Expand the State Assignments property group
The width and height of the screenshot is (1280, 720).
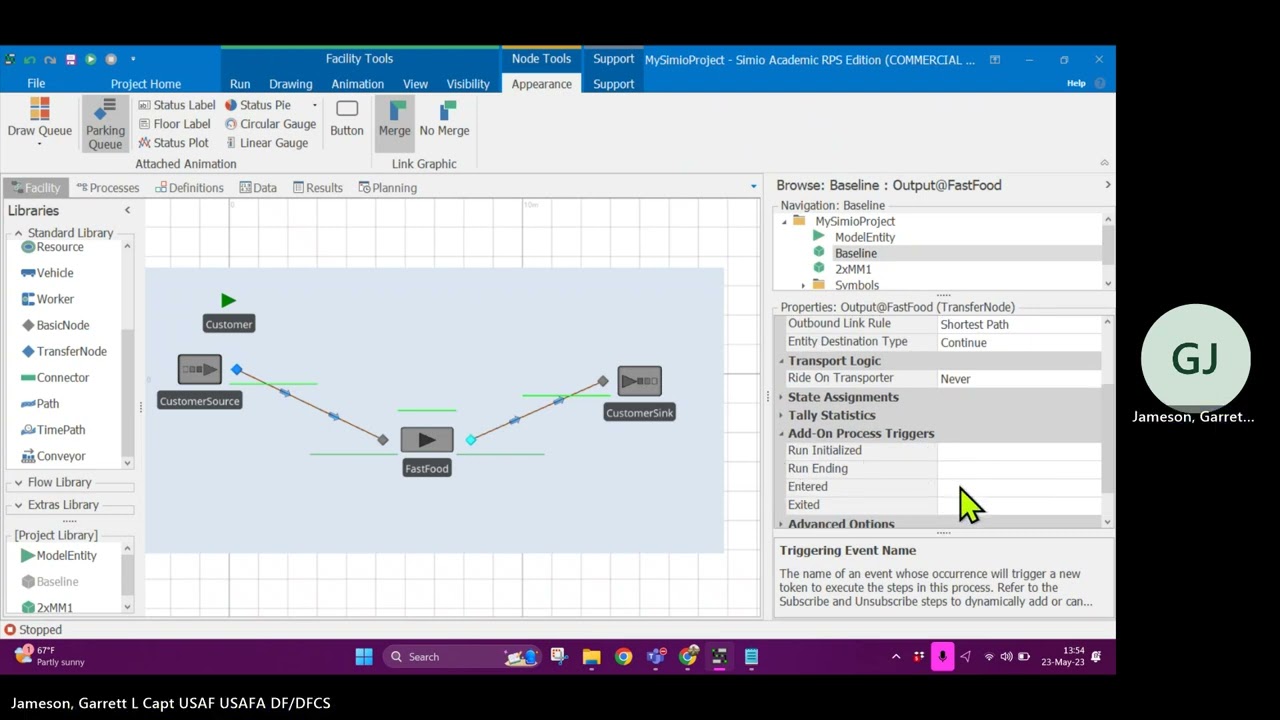coord(782,397)
